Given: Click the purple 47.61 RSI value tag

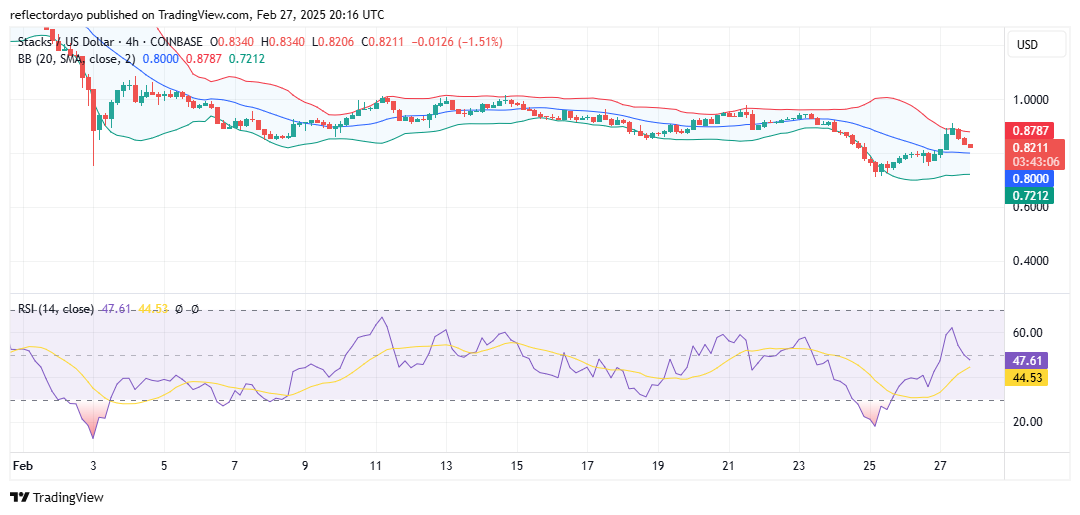Looking at the screenshot, I should click(x=1026, y=361).
